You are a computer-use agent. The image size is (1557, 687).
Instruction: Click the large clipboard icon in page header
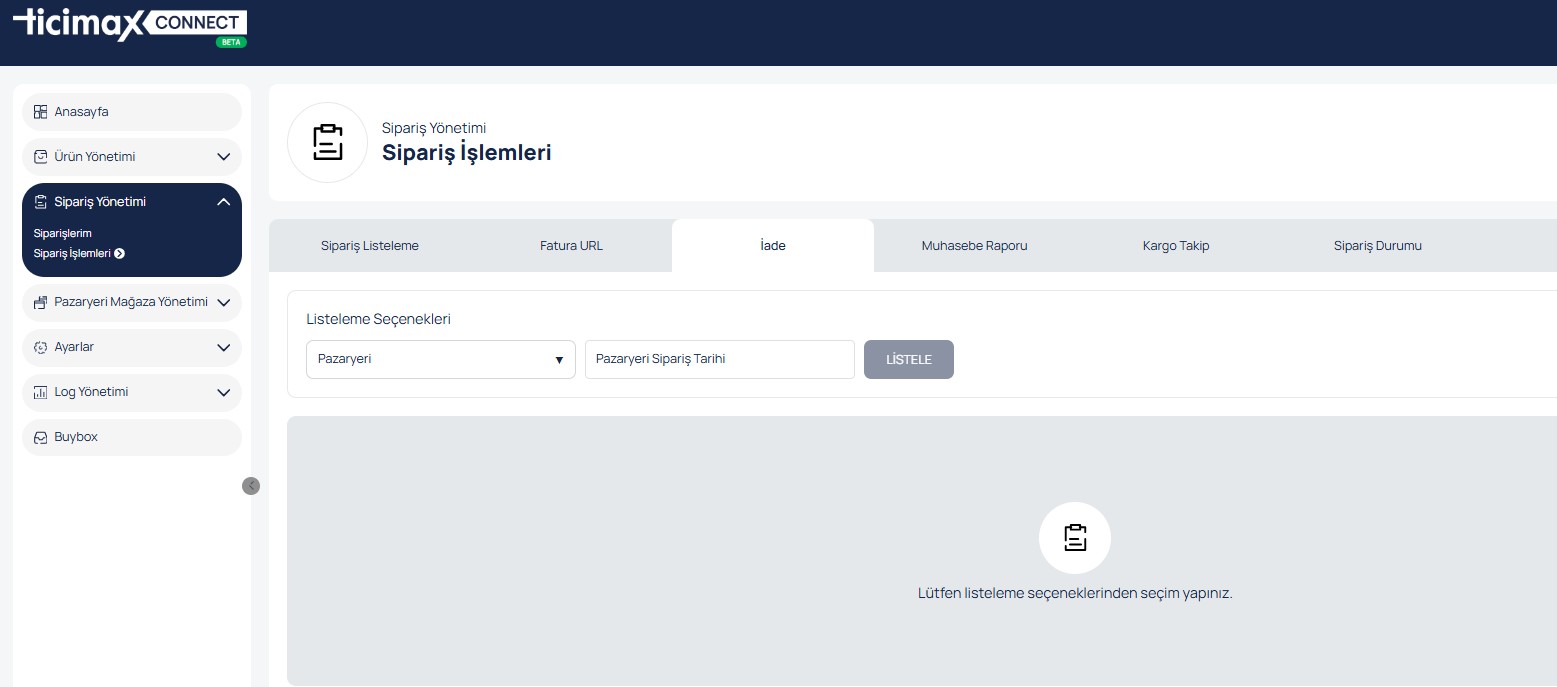pyautogui.click(x=328, y=143)
